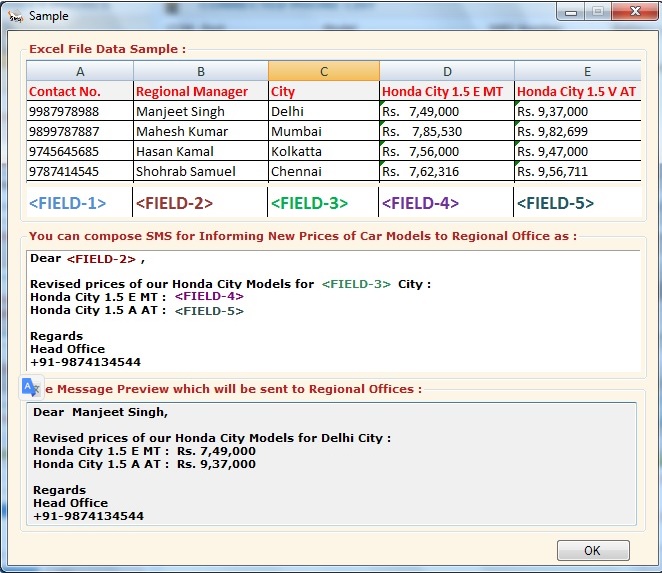Close the Sample window

[635, 11]
